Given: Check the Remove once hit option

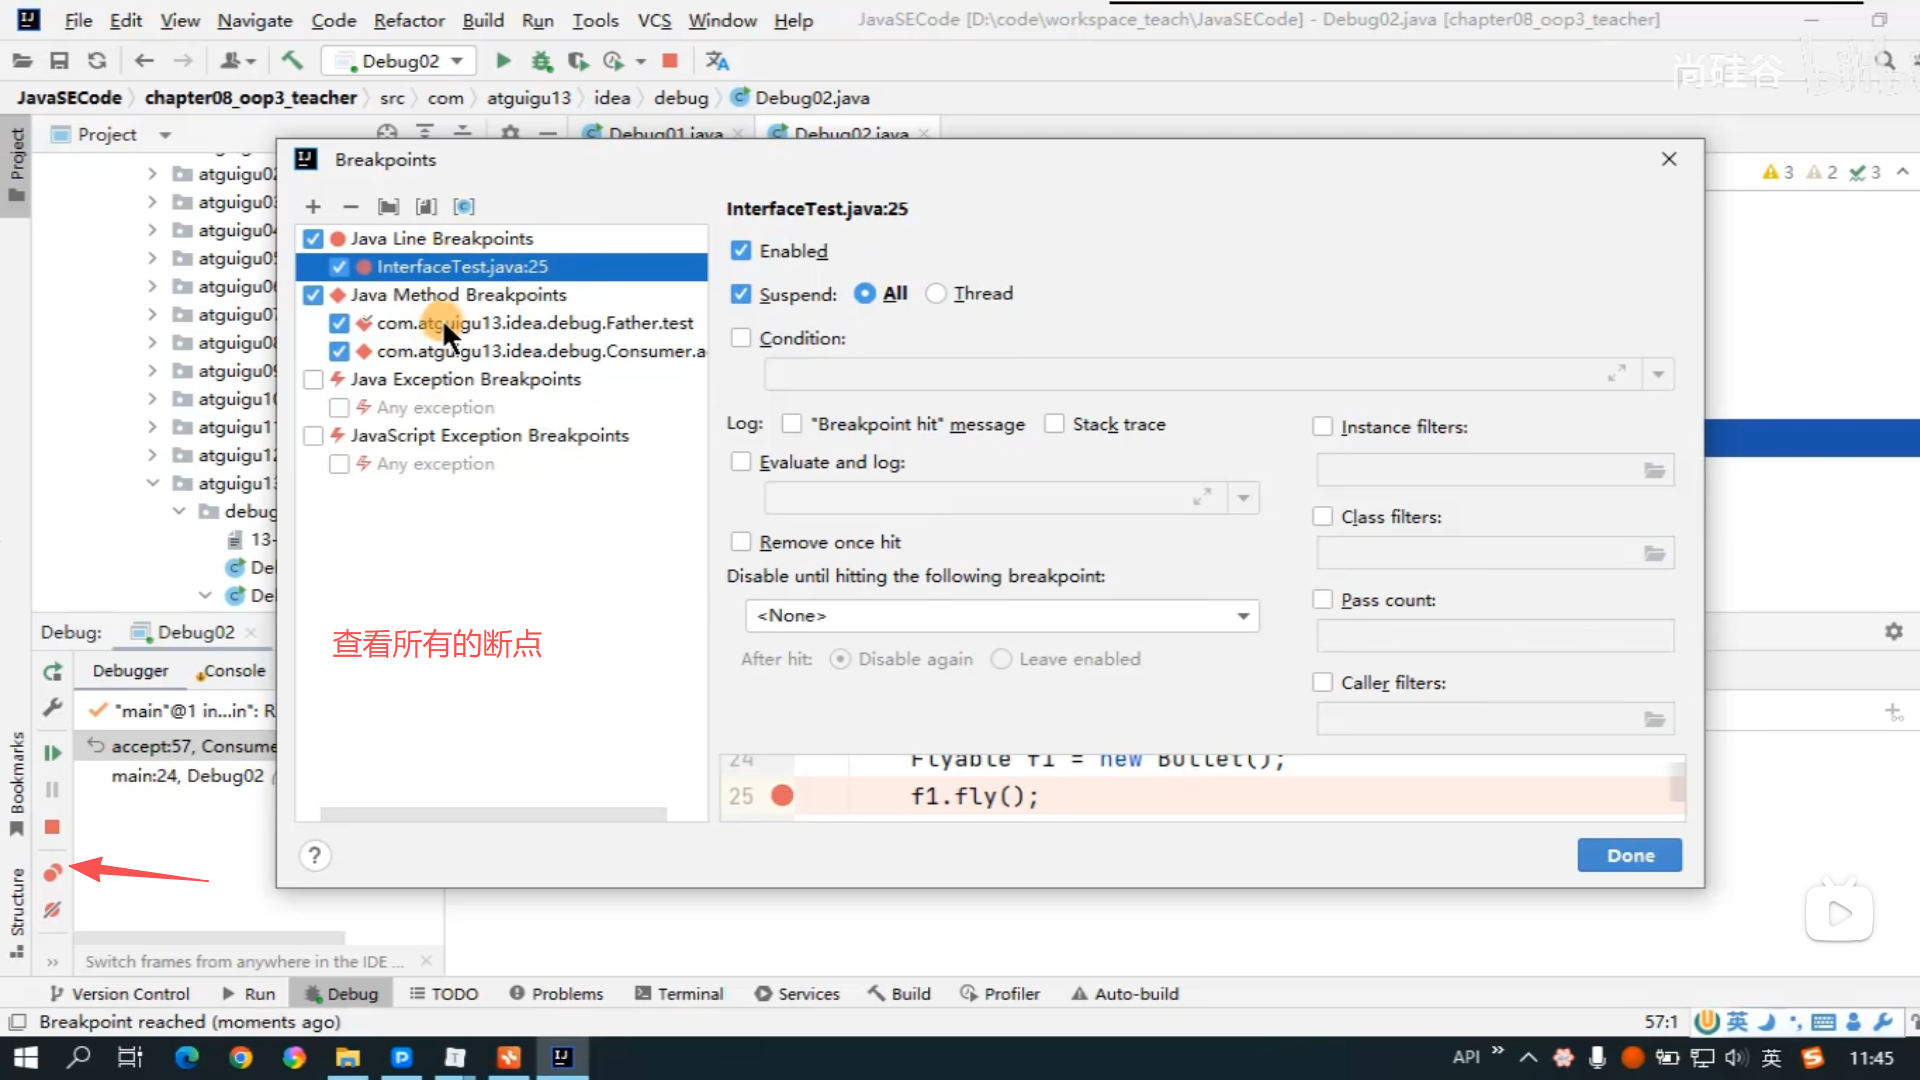Looking at the screenshot, I should coord(741,542).
